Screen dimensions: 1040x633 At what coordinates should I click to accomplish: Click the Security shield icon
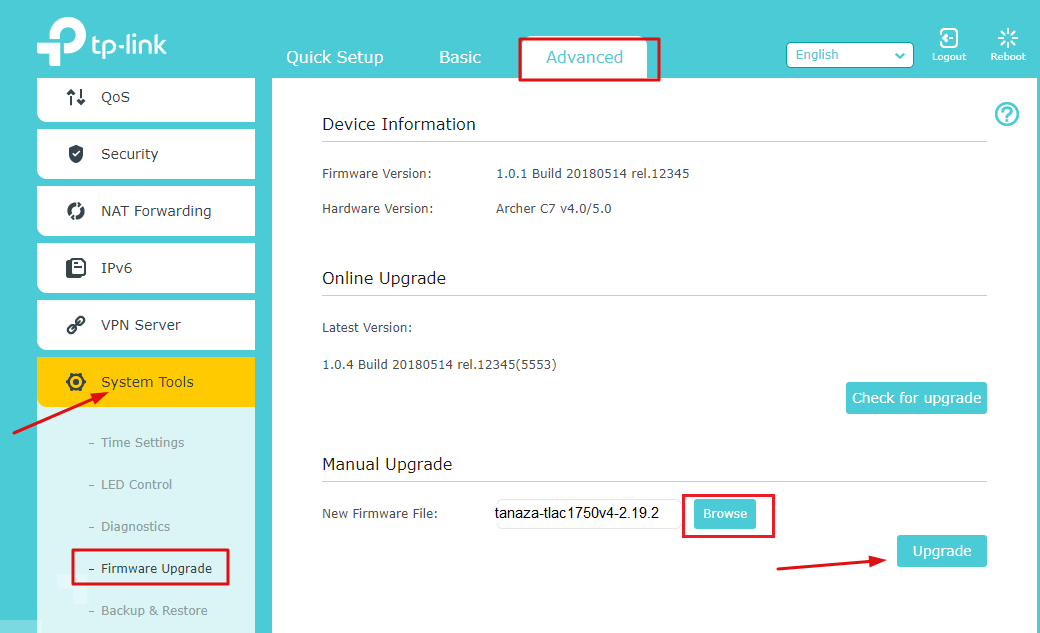coord(76,154)
